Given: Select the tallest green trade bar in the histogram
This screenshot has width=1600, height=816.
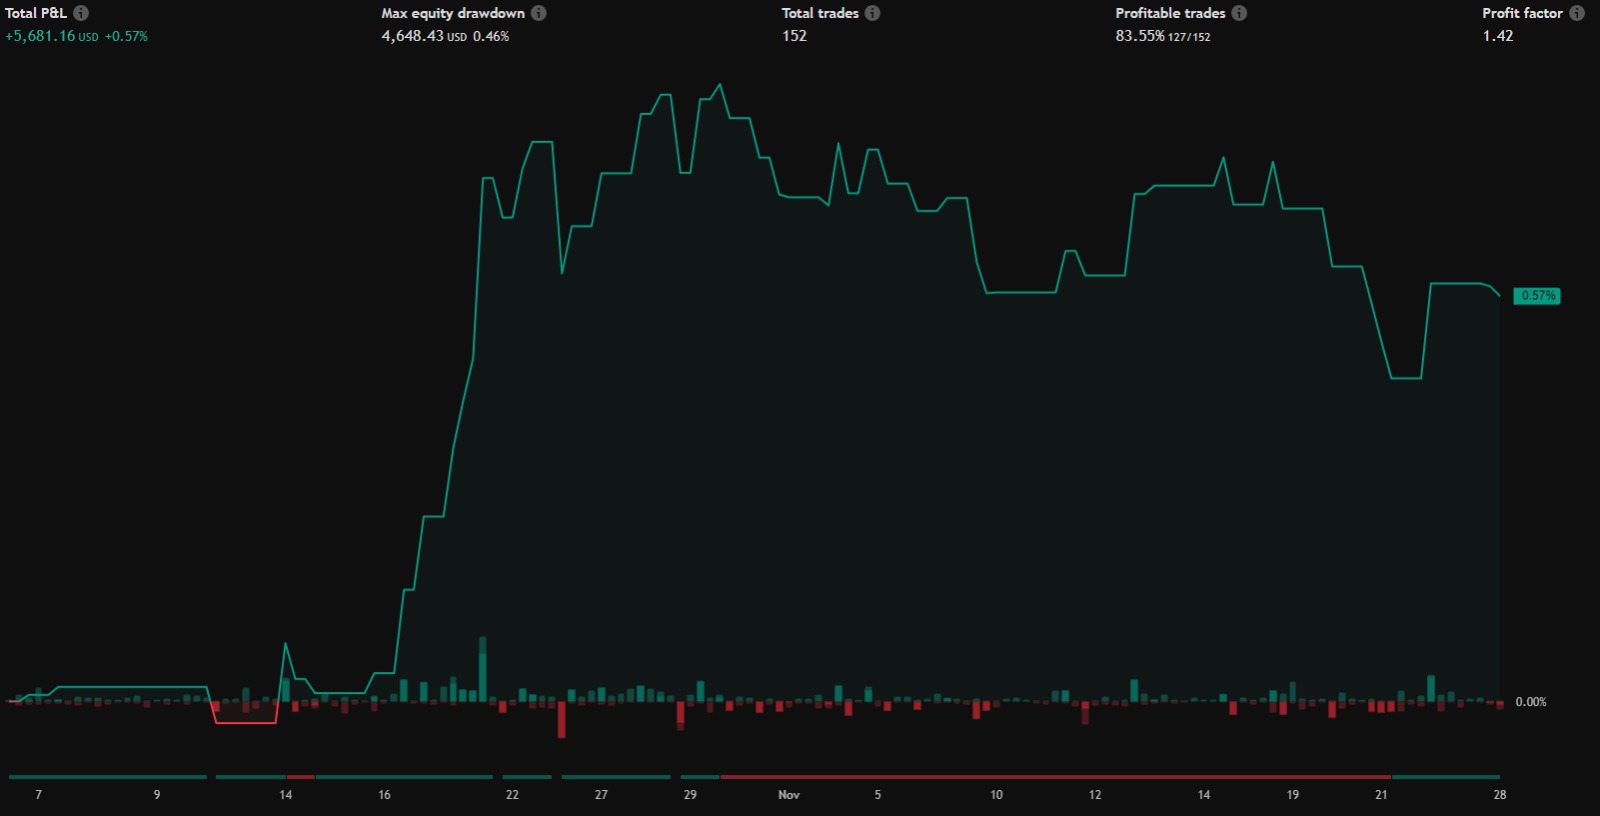Looking at the screenshot, I should click(483, 670).
